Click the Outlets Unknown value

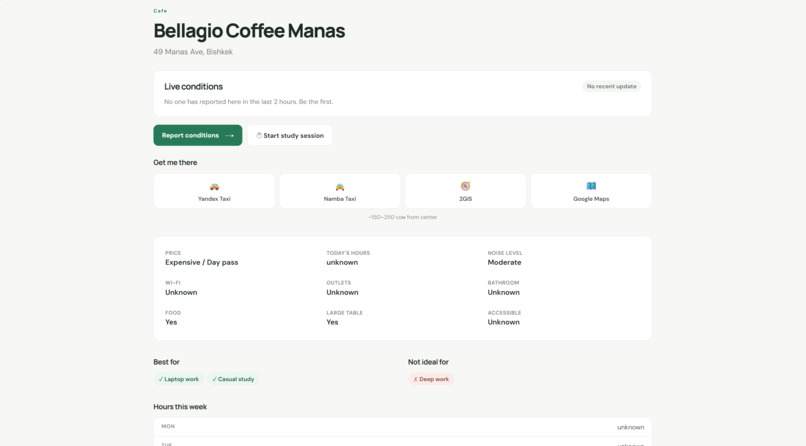click(342, 292)
